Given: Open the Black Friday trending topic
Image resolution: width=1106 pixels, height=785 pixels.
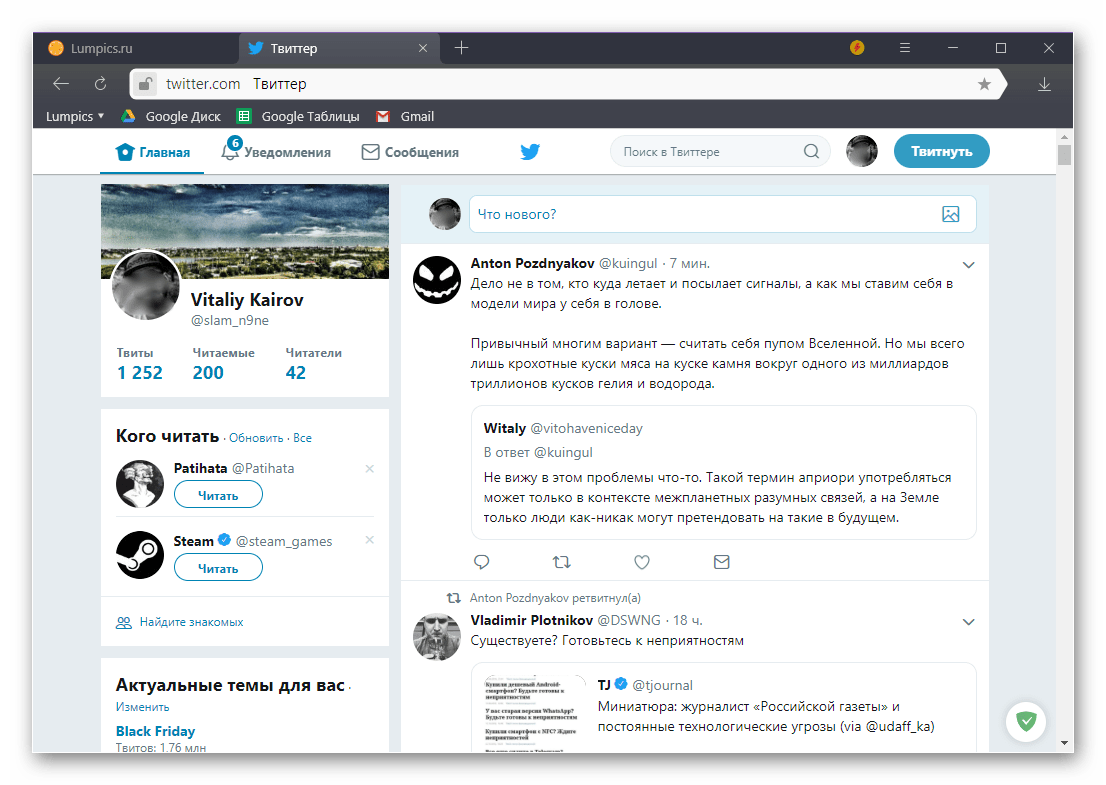Looking at the screenshot, I should click(155, 731).
